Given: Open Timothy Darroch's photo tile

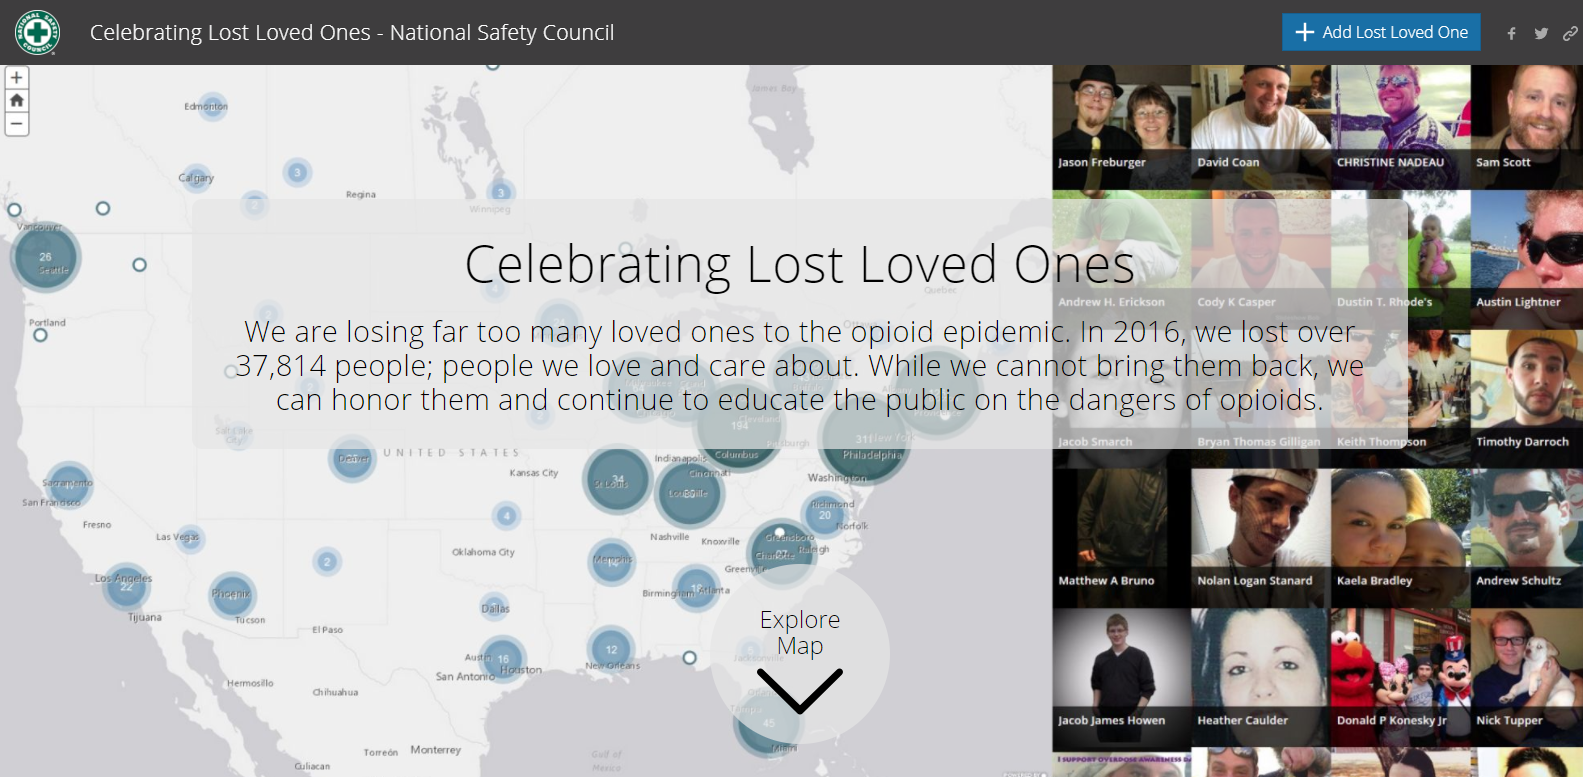Looking at the screenshot, I should coord(1527,399).
